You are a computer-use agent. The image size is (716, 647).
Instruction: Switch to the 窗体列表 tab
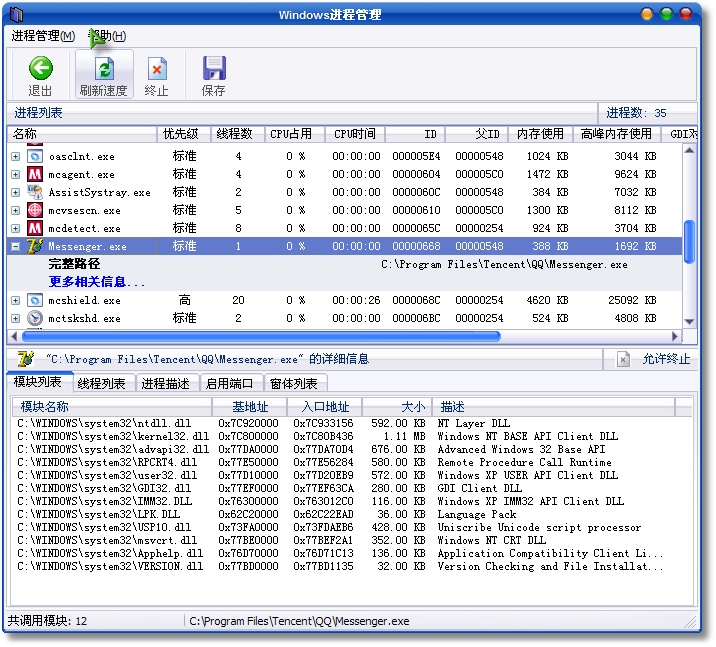pyautogui.click(x=294, y=384)
